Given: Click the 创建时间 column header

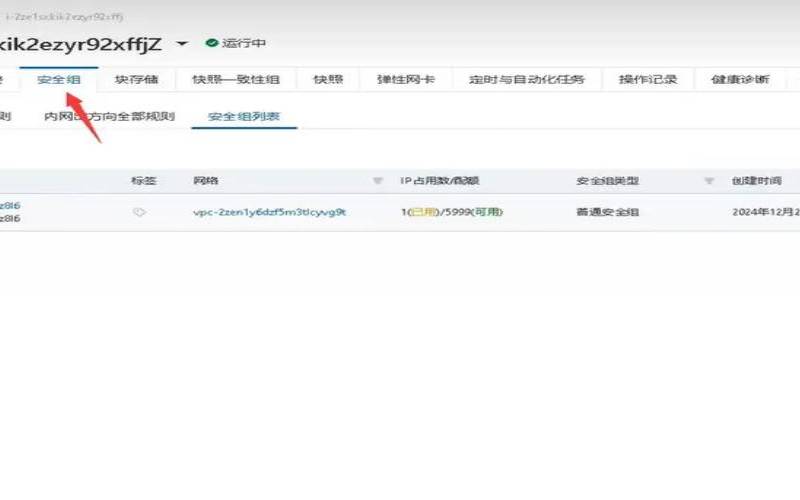Looking at the screenshot, I should click(x=757, y=181).
